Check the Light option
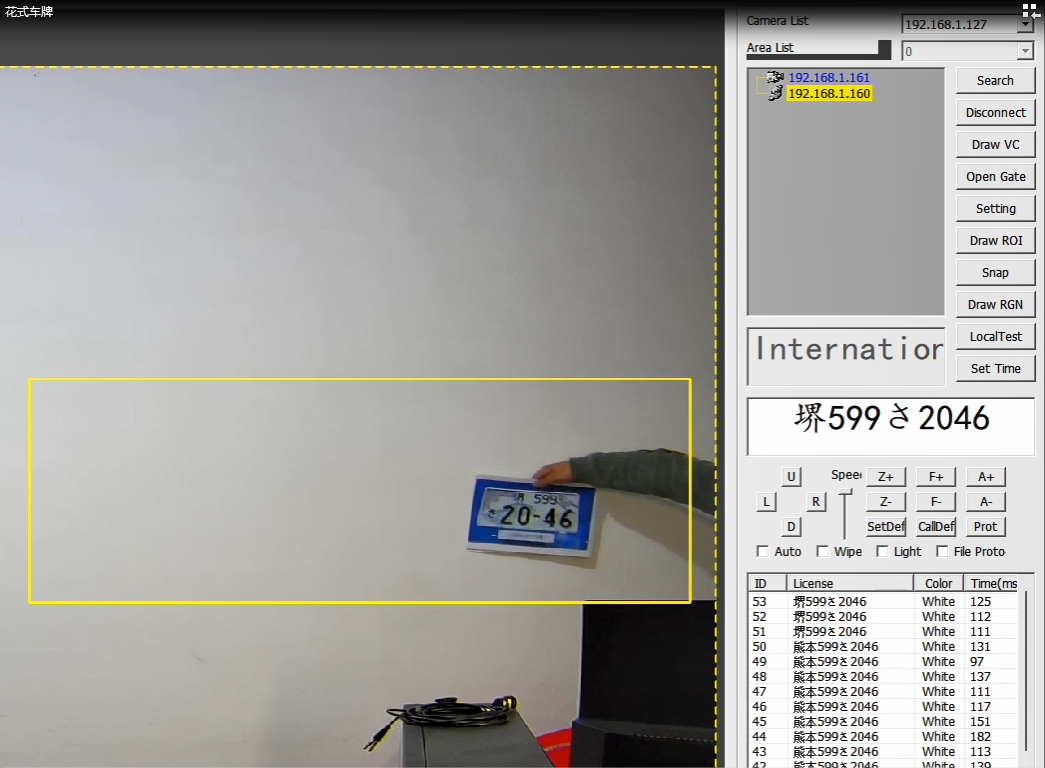This screenshot has height=768, width=1045. [x=883, y=551]
